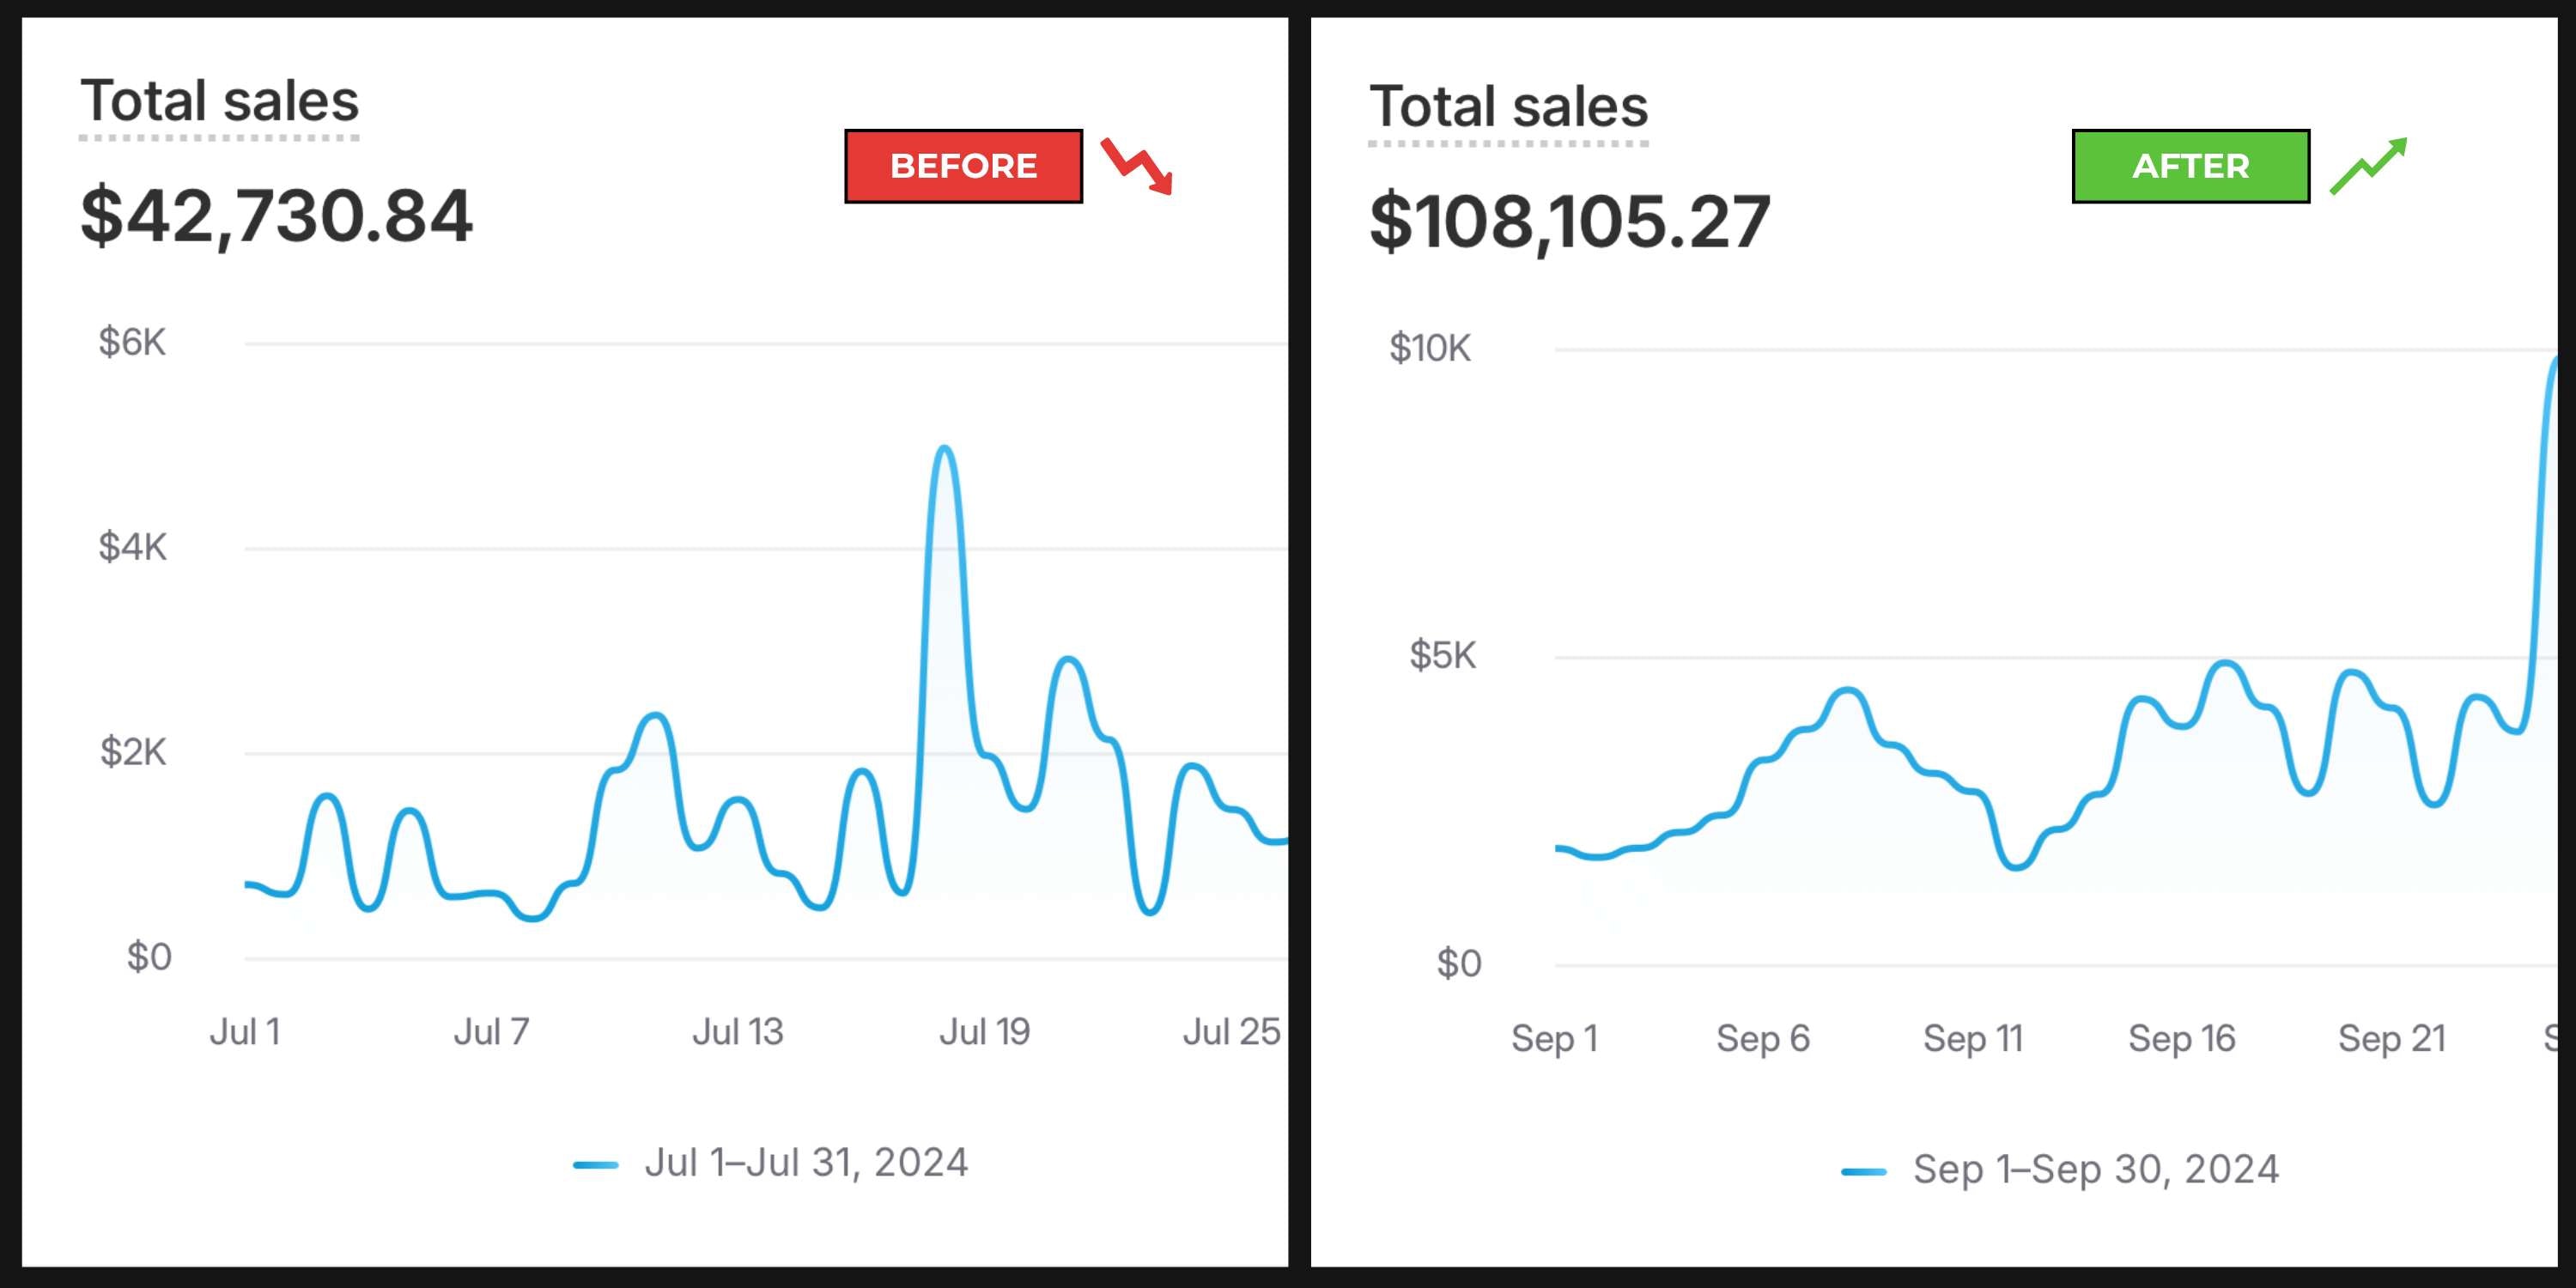Click the red BEFORE badge
The image size is (2576, 1288).
963,166
